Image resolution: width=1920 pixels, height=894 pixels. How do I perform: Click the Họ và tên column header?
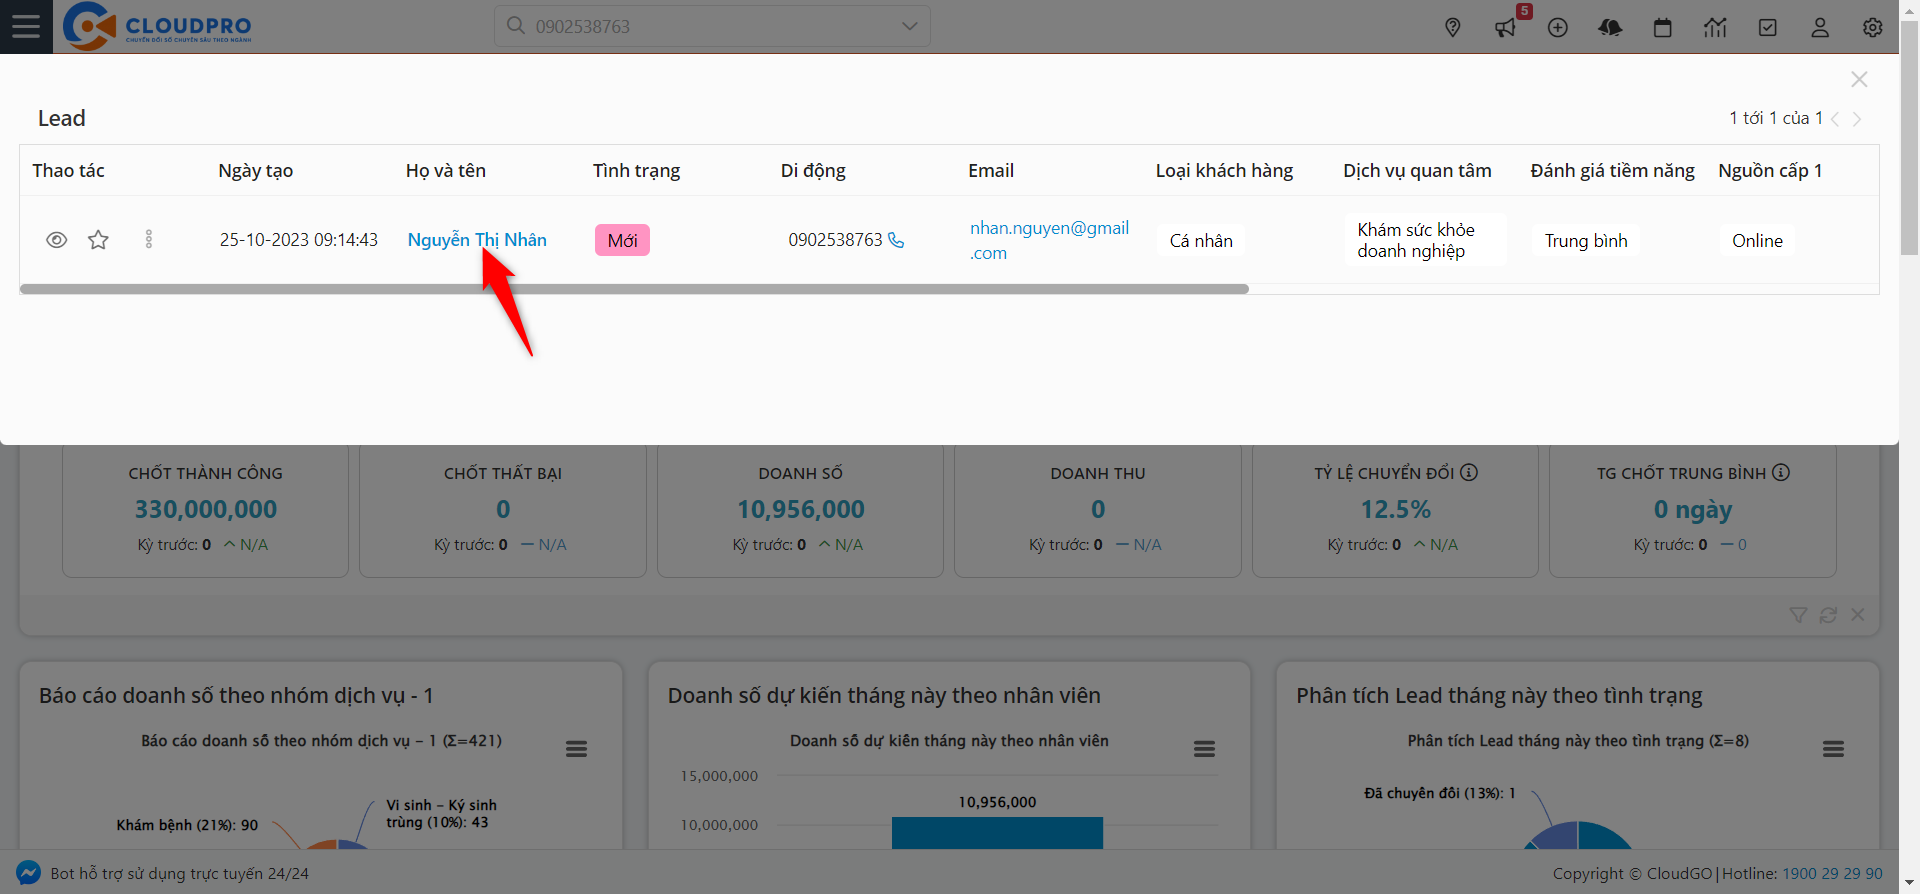point(446,171)
